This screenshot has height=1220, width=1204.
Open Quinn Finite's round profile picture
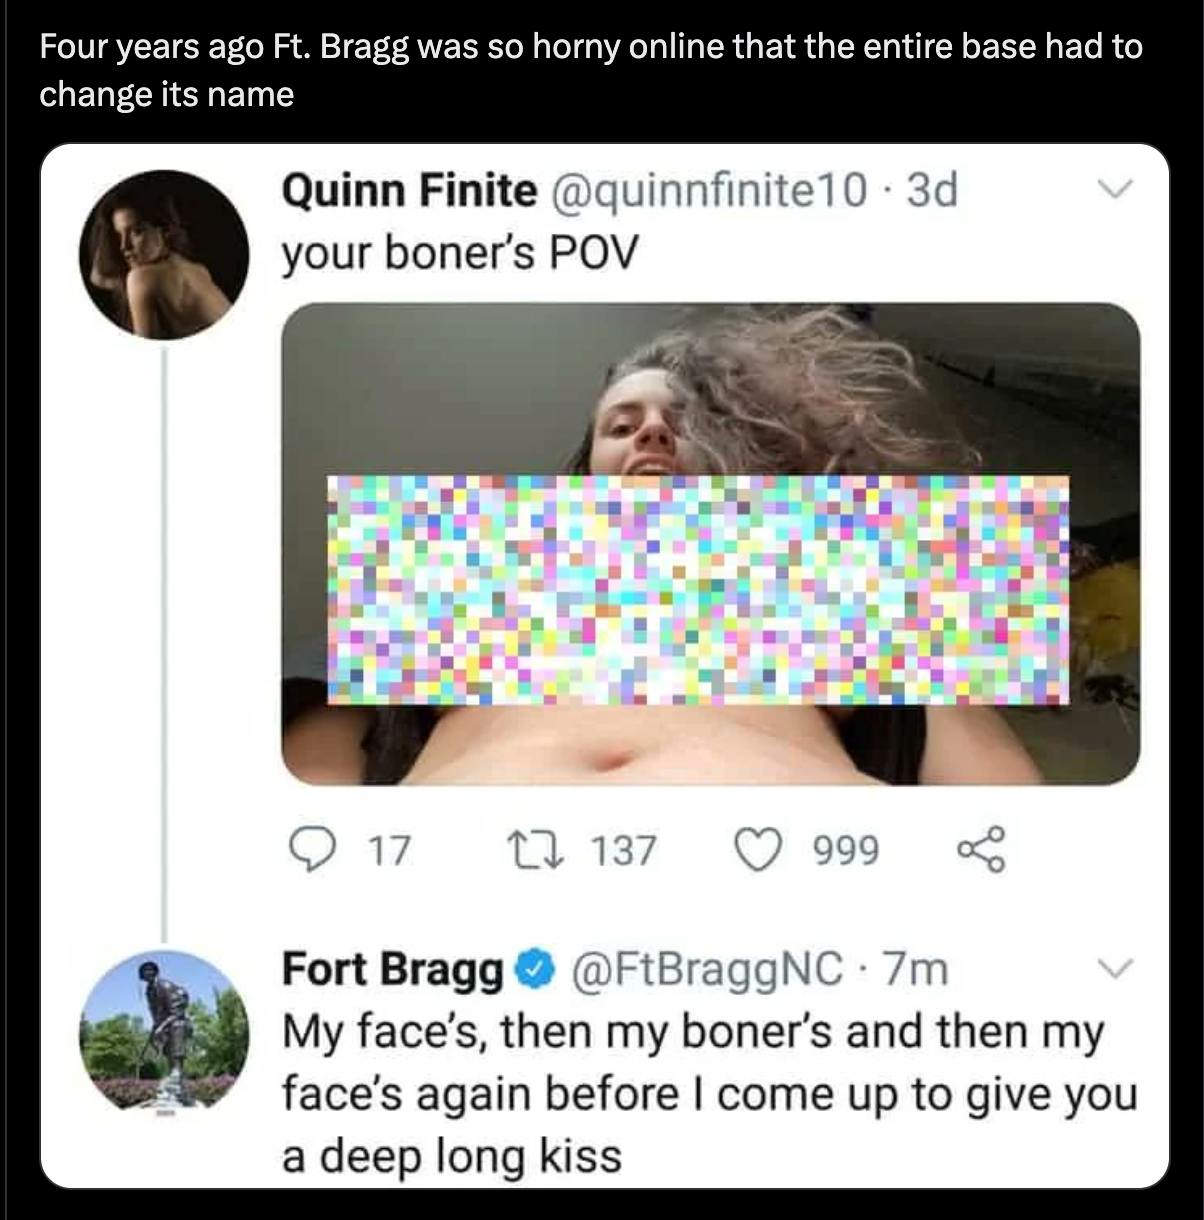[164, 255]
